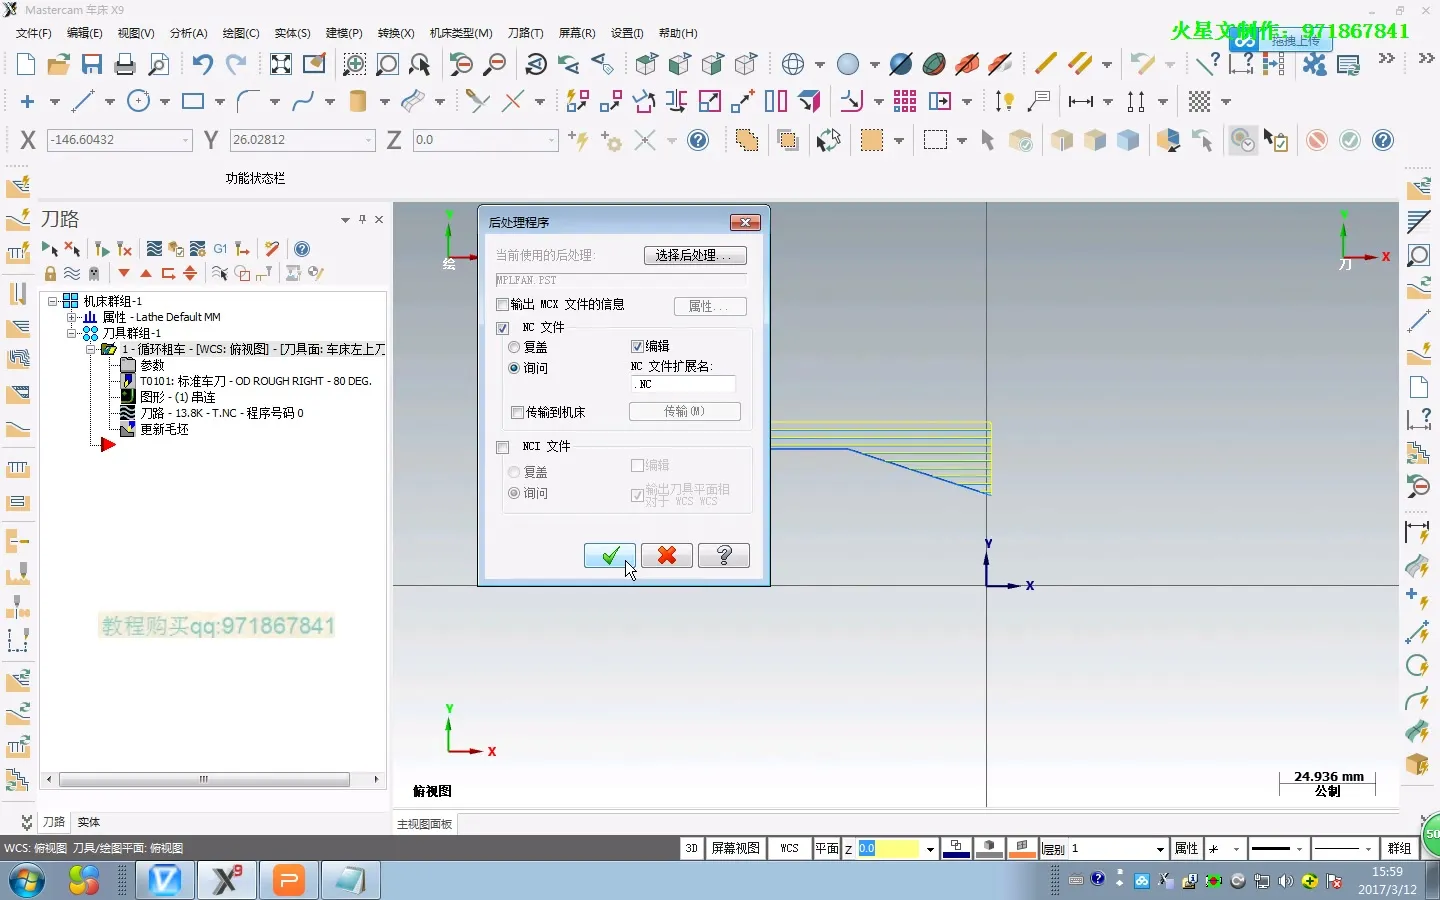Click the green checkmark OK button

pos(610,555)
